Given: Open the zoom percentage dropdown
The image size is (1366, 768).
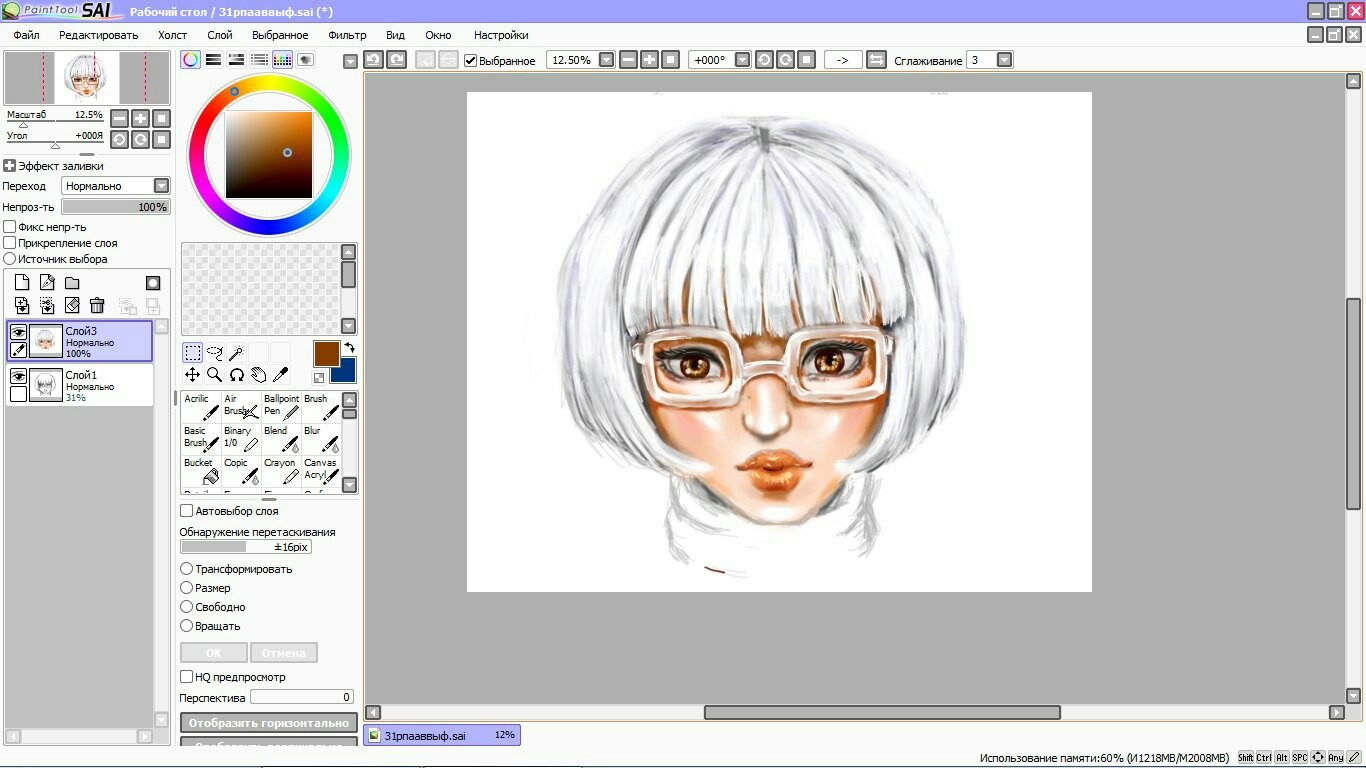Looking at the screenshot, I should (606, 60).
